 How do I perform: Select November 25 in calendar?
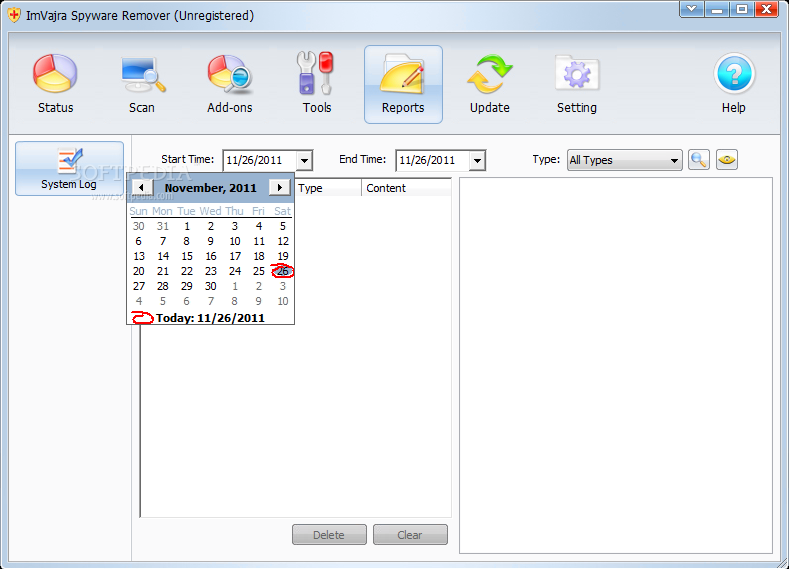259,271
